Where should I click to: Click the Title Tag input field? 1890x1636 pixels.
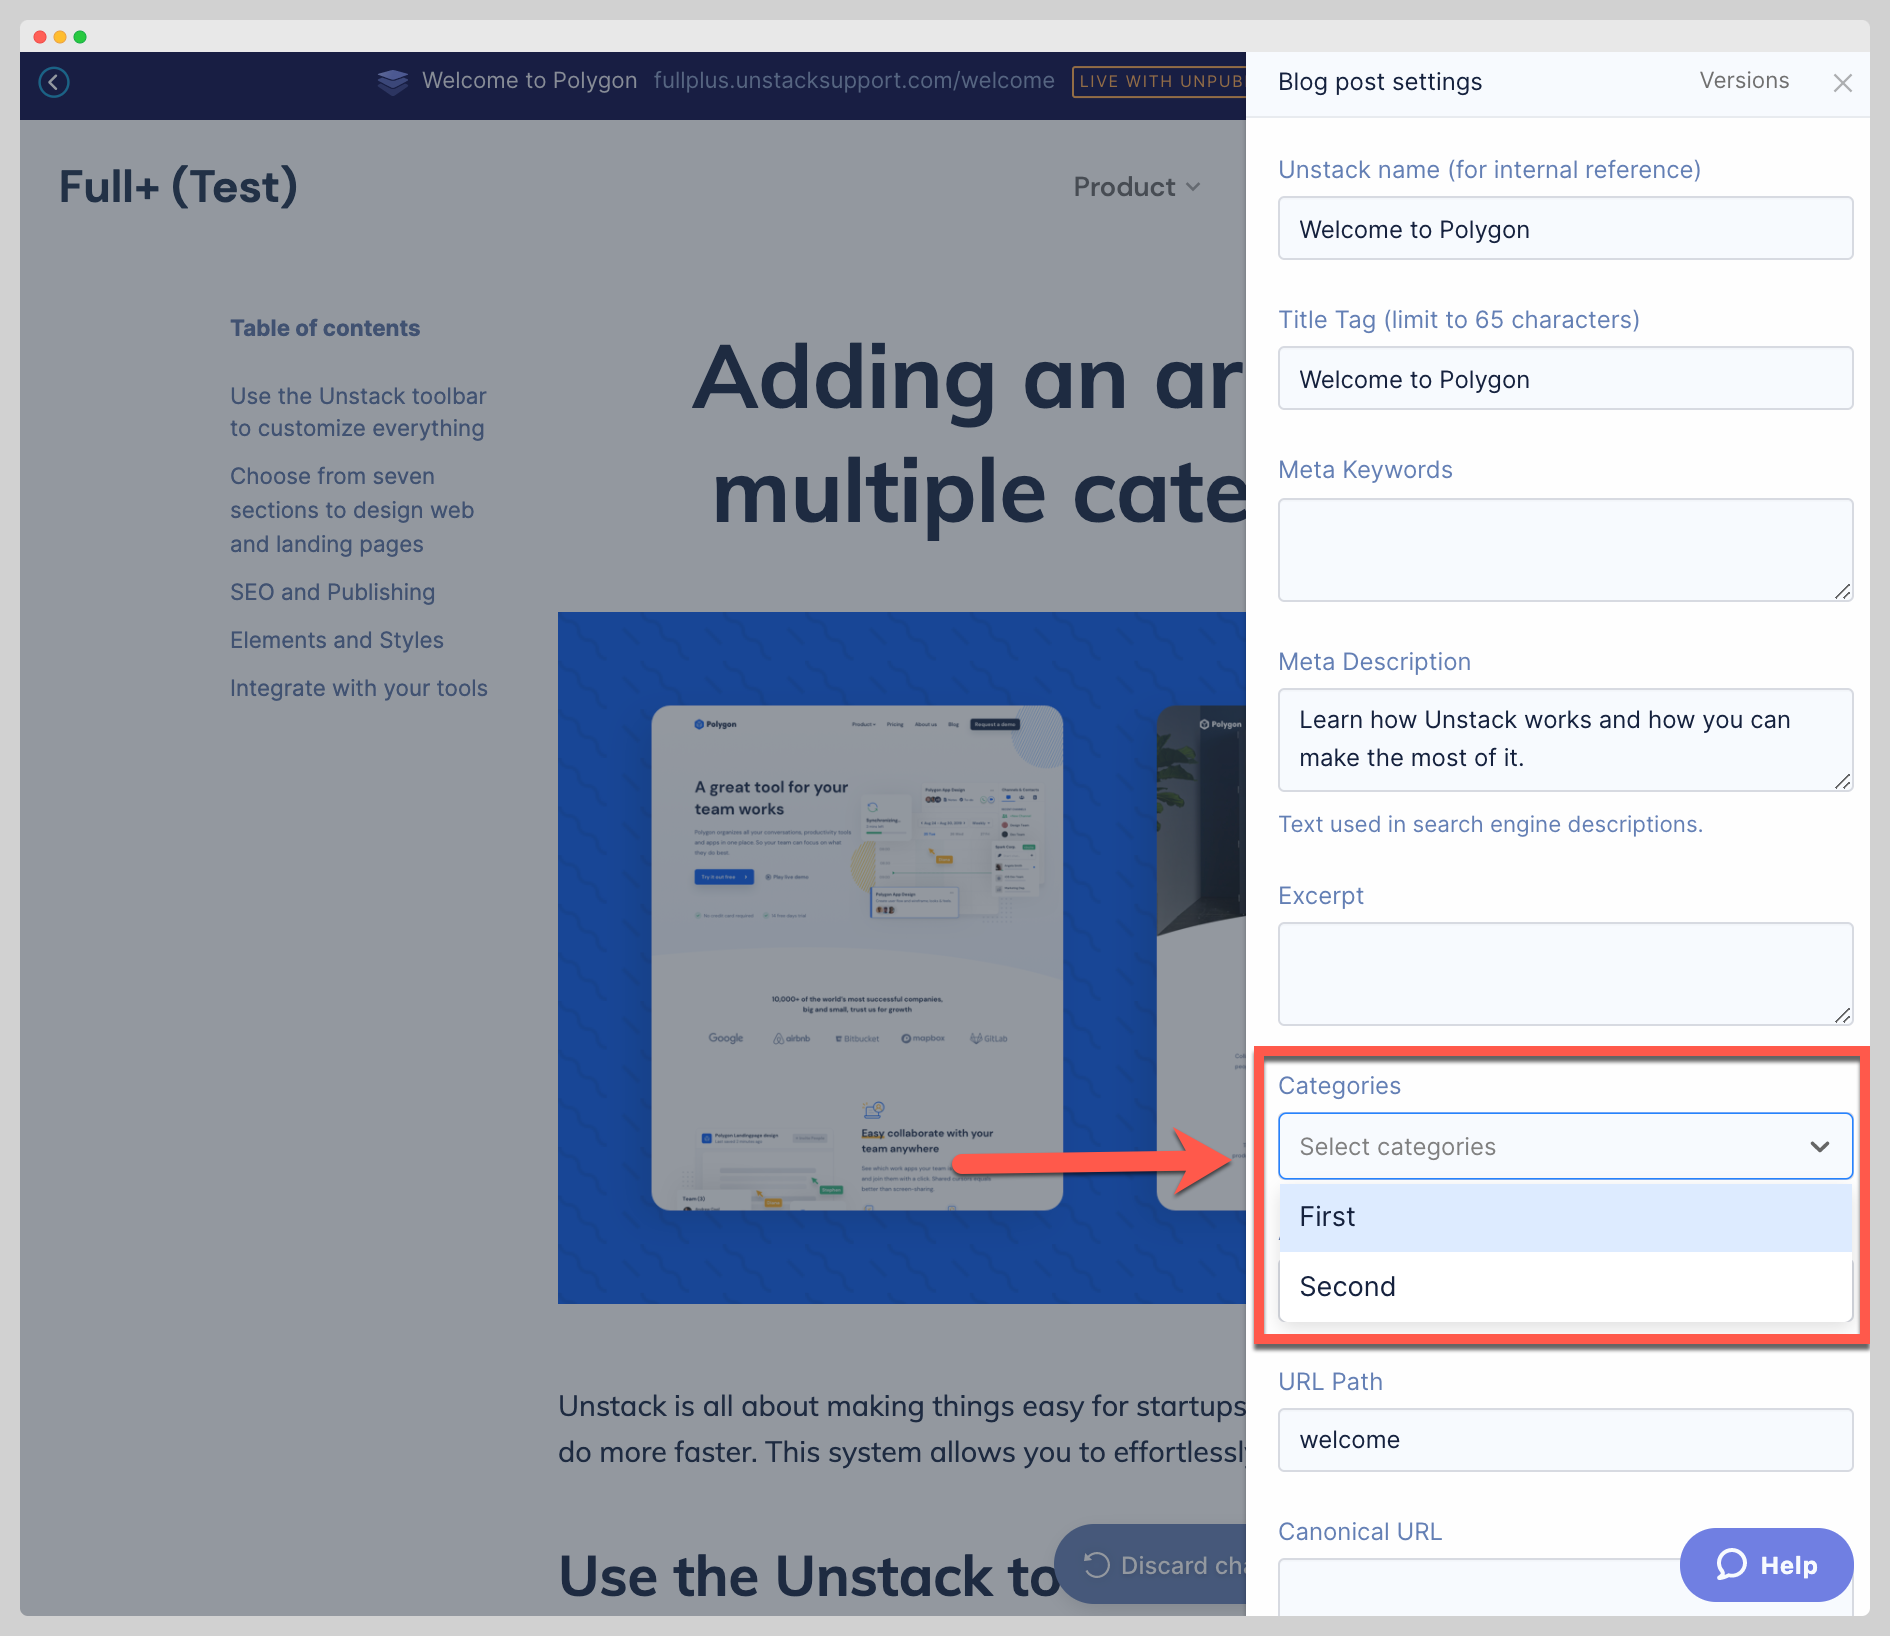[x=1565, y=379]
